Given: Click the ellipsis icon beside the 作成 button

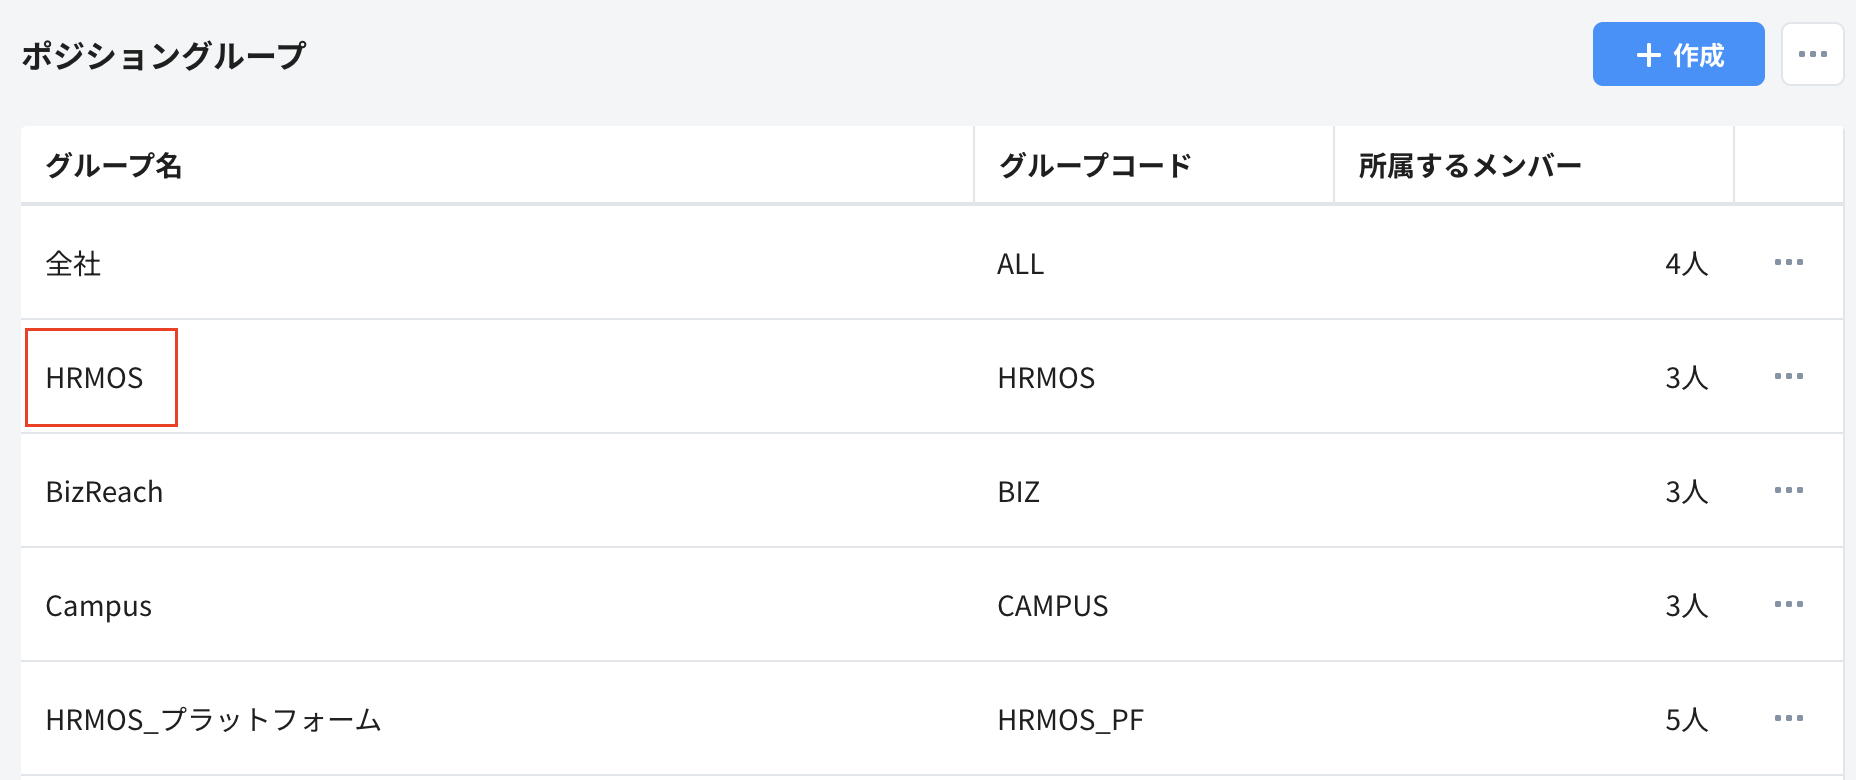Looking at the screenshot, I should (x=1812, y=54).
